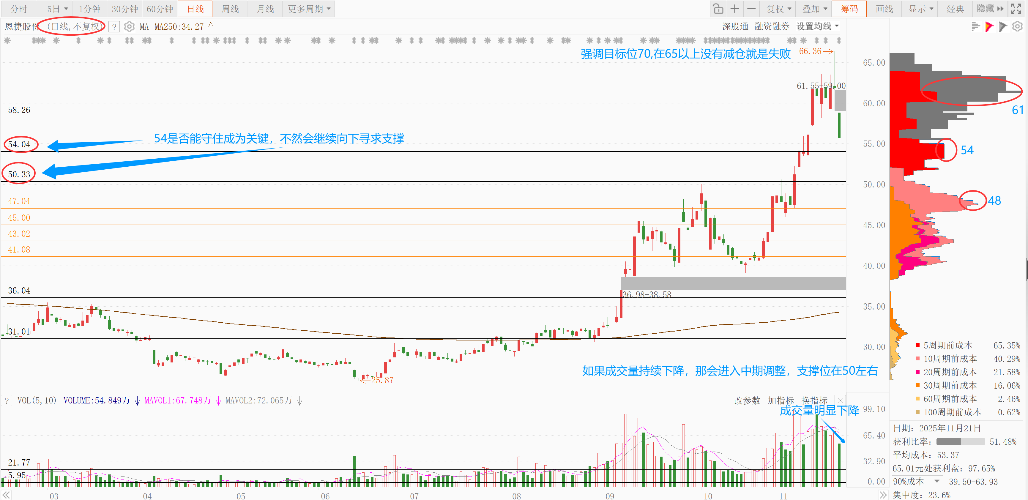Click the MAVOL1 value label

(176, 399)
